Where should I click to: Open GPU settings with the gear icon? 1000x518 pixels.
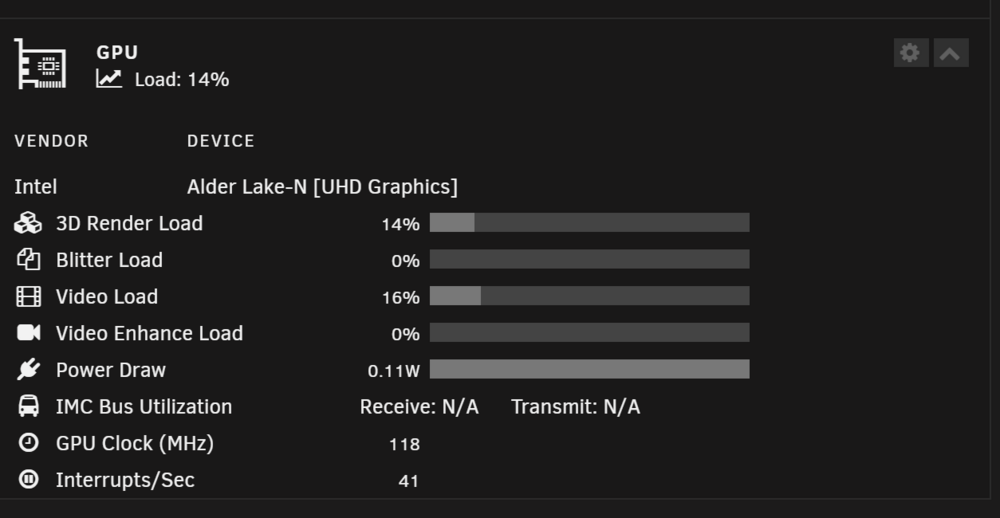click(x=911, y=53)
